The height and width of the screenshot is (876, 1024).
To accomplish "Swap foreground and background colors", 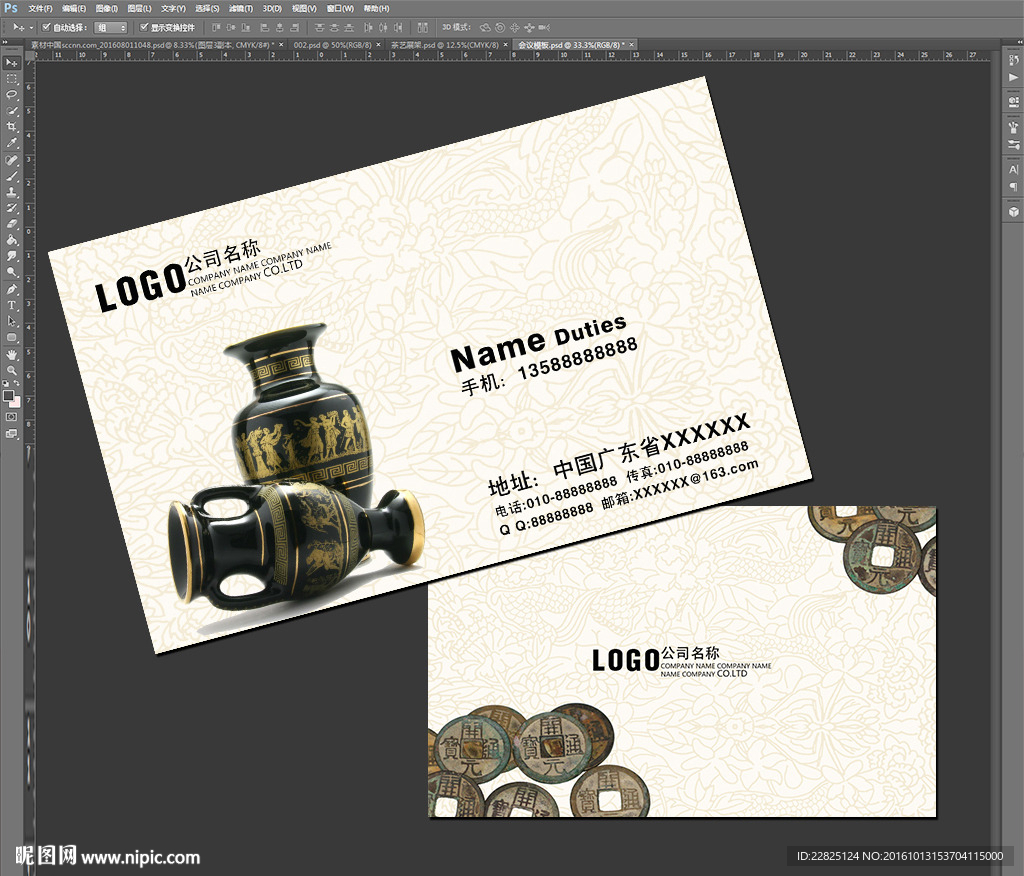I will point(17,384).
